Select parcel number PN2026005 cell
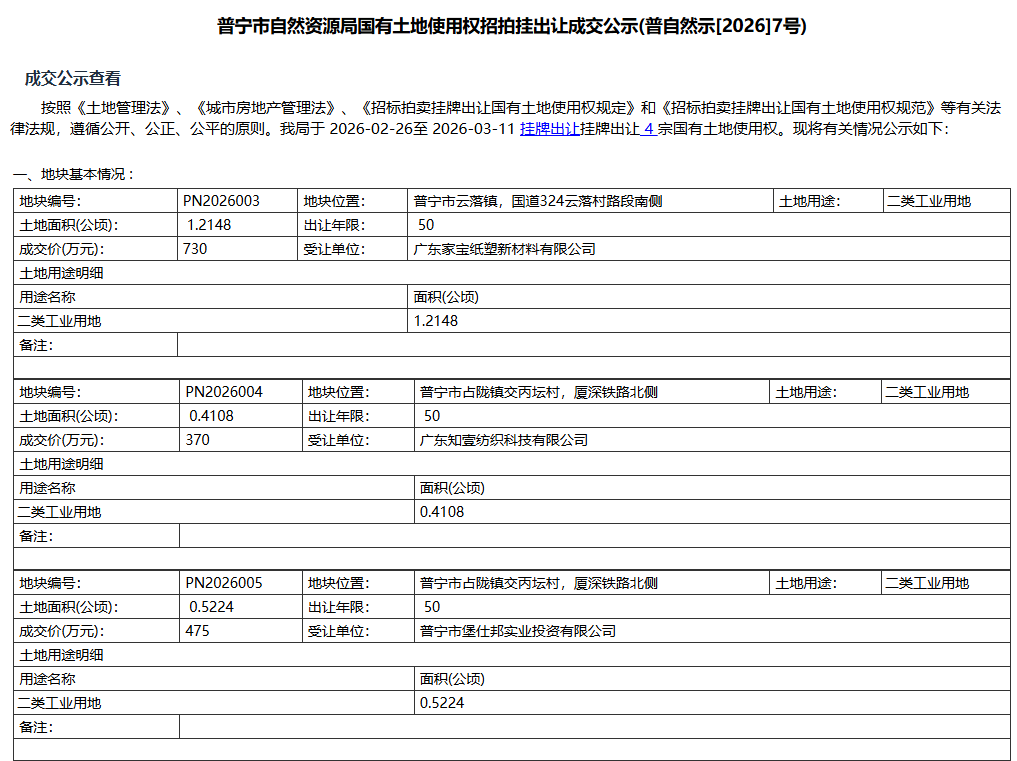1017x761 pixels. click(x=224, y=583)
